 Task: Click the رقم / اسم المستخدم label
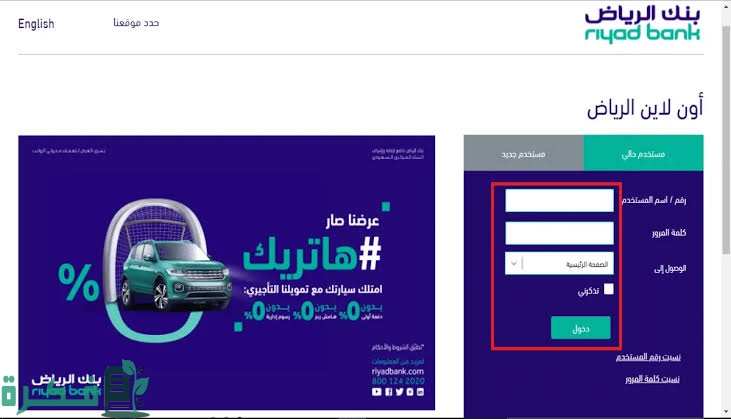654,200
